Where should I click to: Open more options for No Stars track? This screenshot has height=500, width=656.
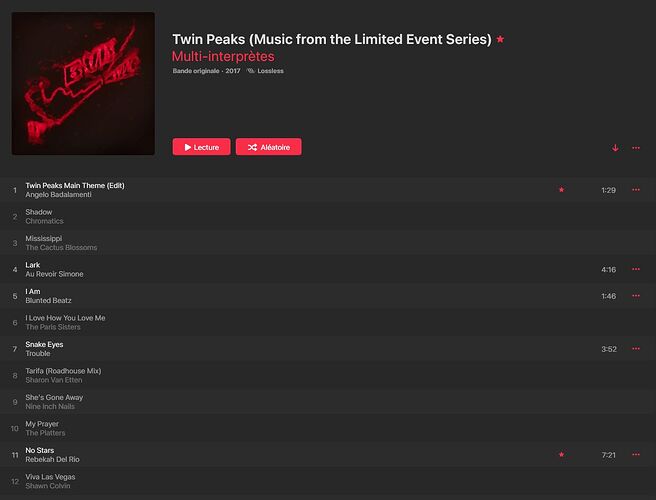pos(636,455)
